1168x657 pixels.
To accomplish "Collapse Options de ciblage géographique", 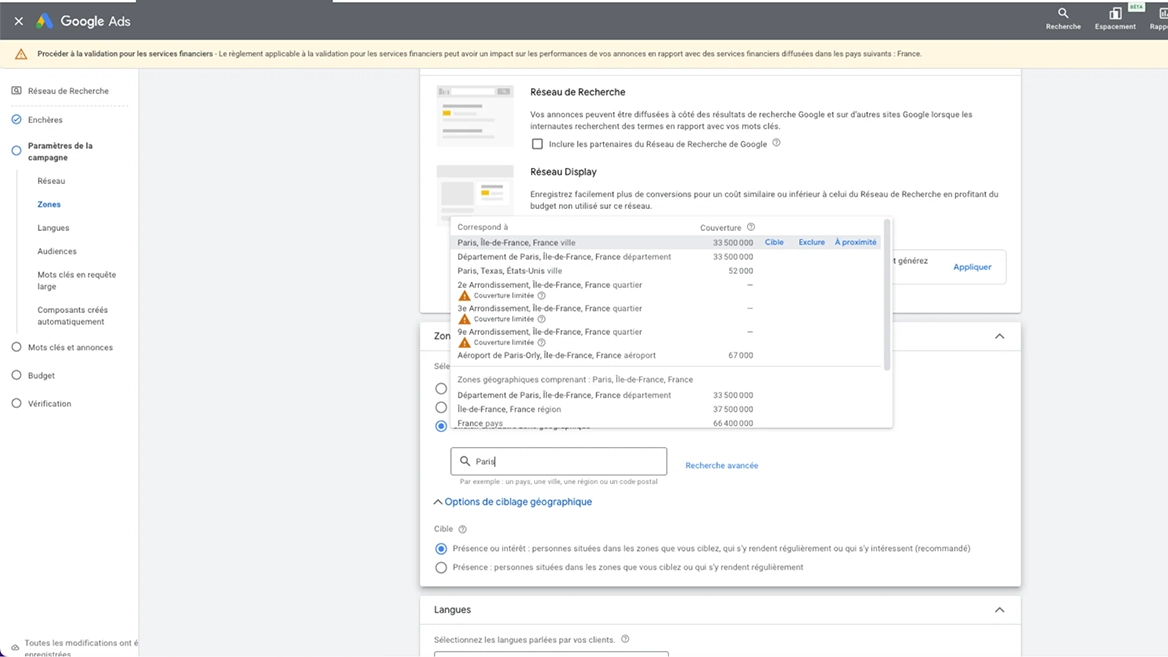I will tap(513, 502).
